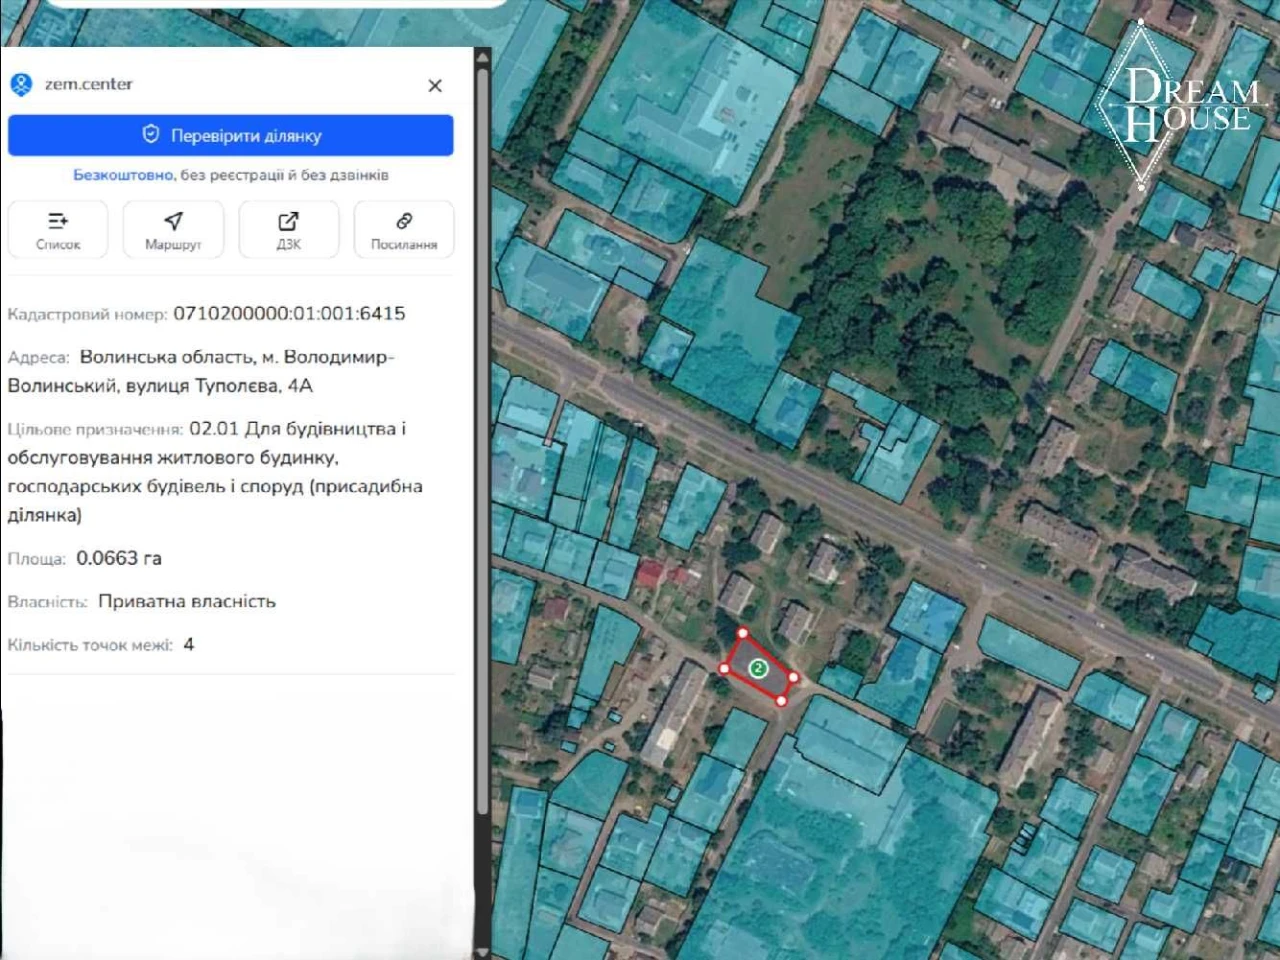Viewport: 1280px width, 960px height.
Task: Click the boundary points count value 4
Action: pos(188,644)
